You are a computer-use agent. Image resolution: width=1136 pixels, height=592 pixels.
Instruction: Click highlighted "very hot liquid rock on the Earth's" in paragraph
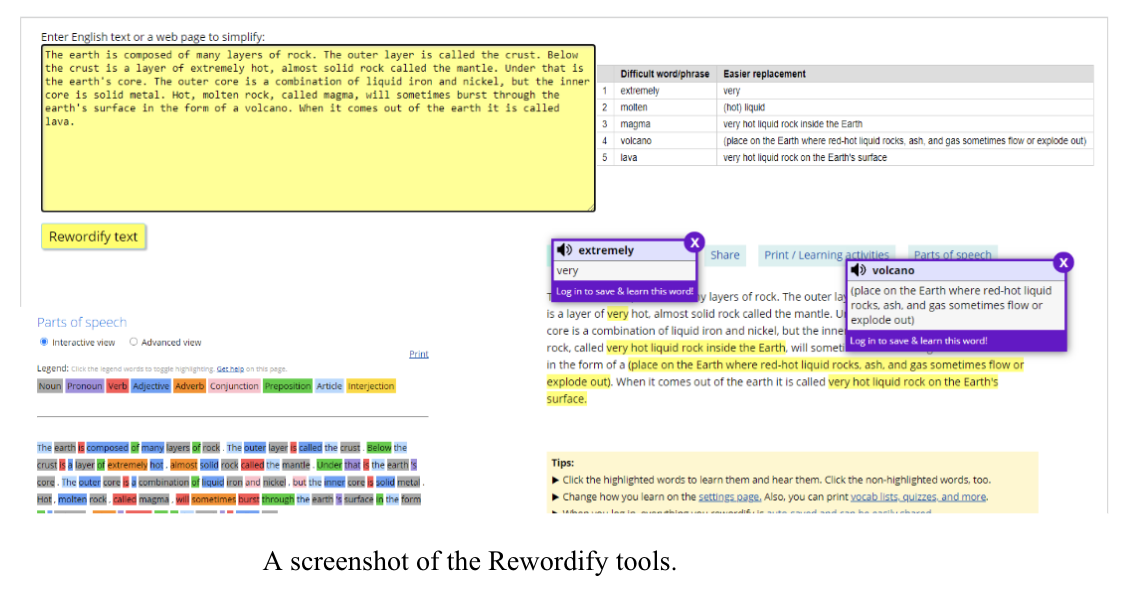(913, 382)
